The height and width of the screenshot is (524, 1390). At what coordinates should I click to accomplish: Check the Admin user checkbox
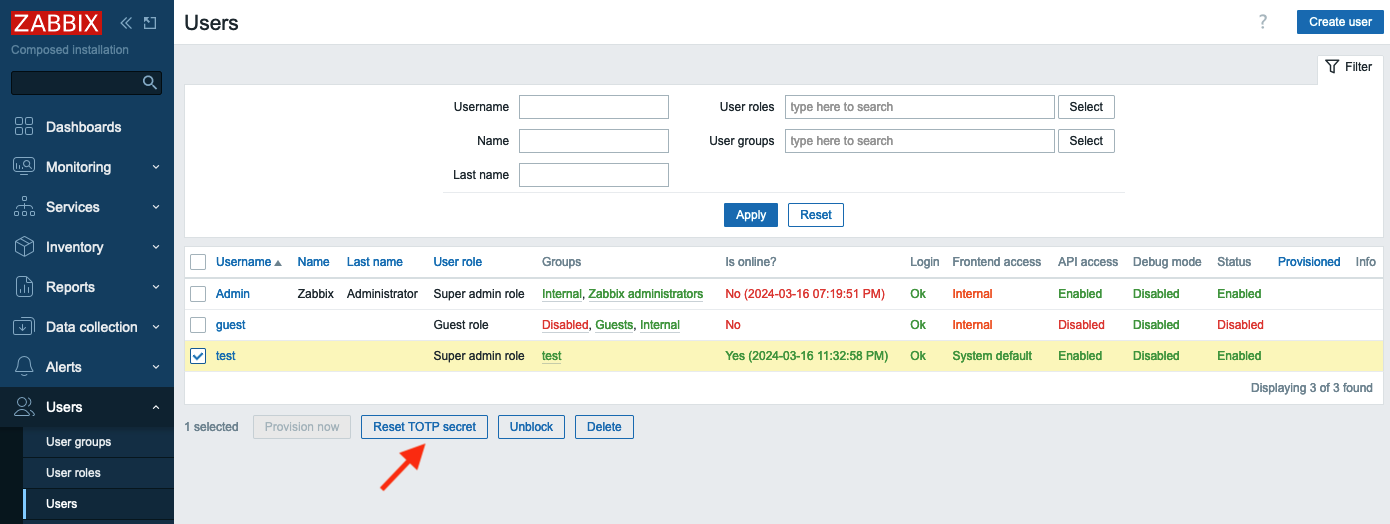click(x=198, y=294)
